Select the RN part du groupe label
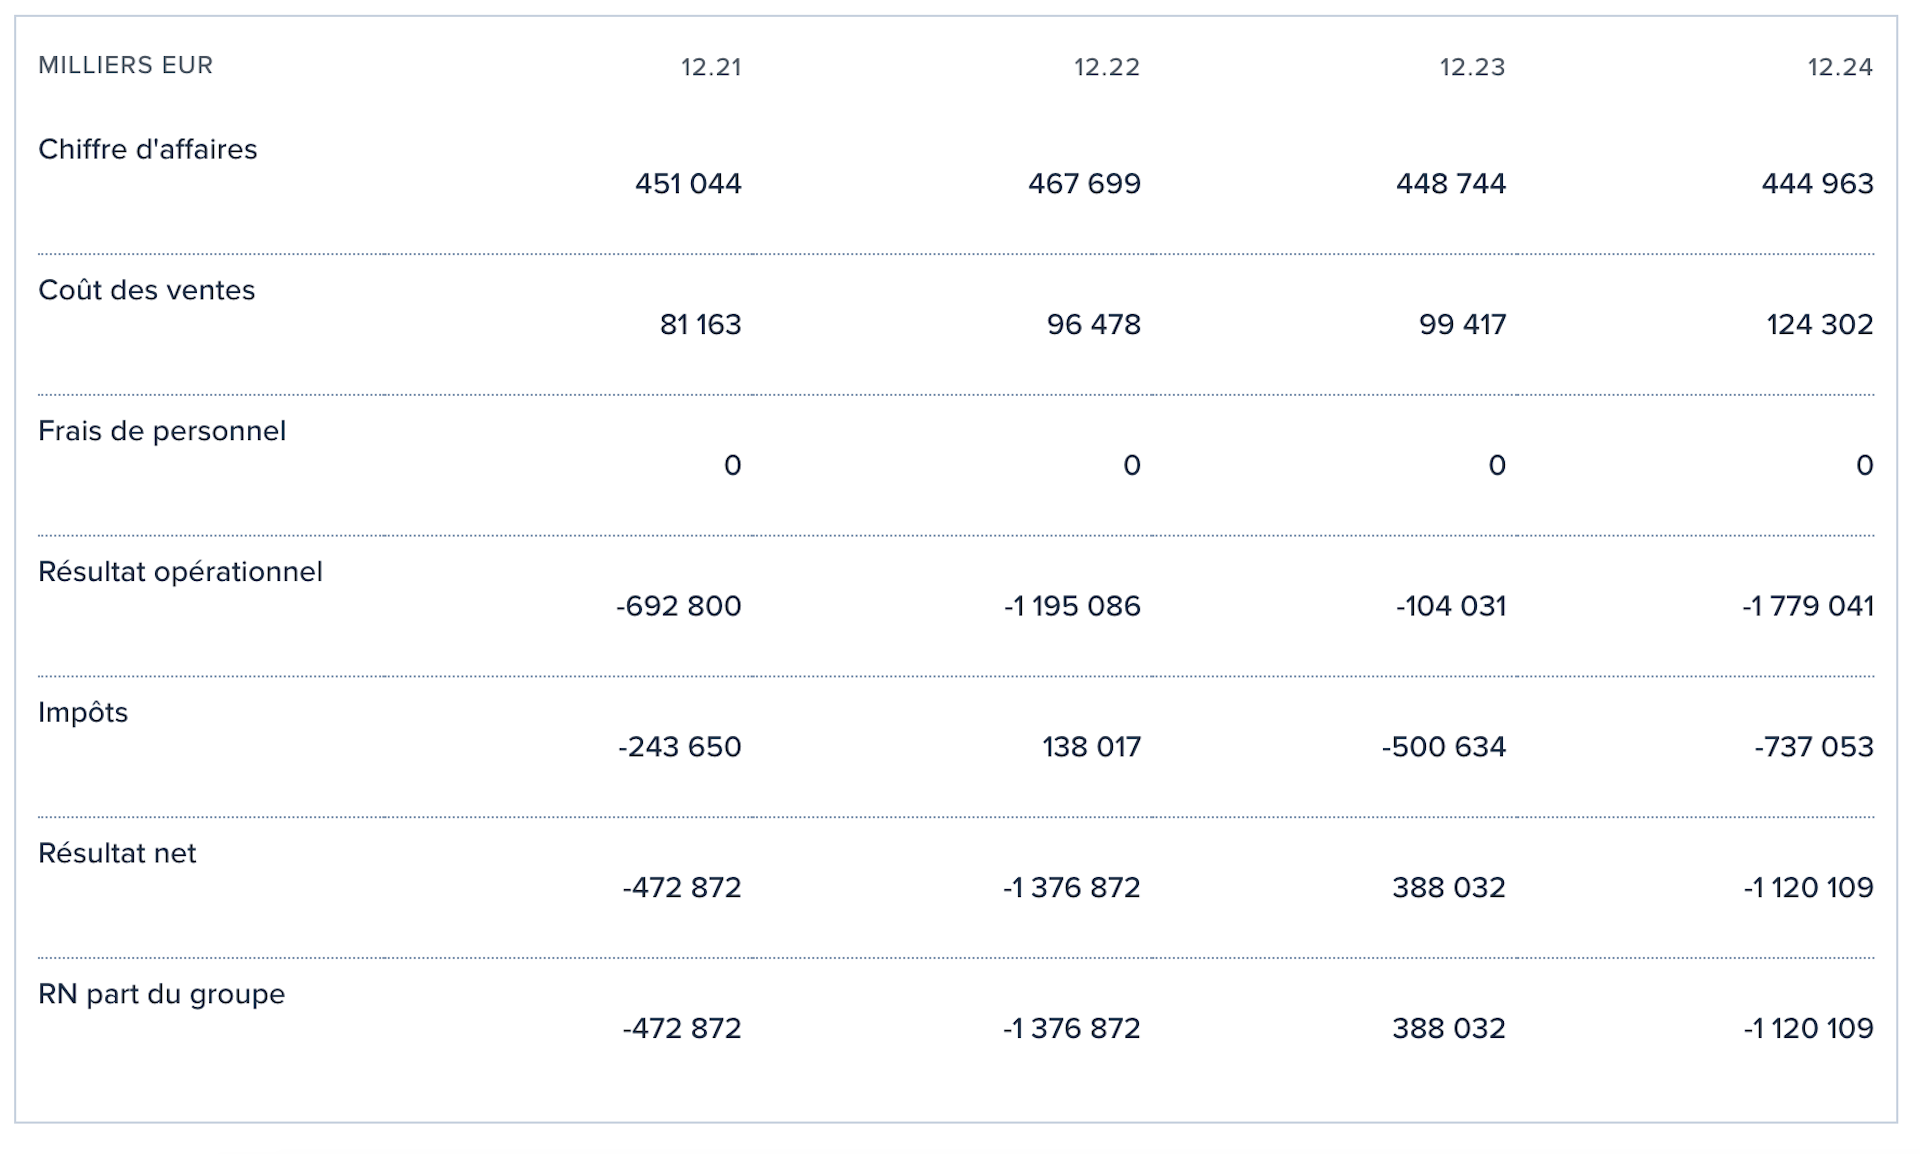 (161, 994)
